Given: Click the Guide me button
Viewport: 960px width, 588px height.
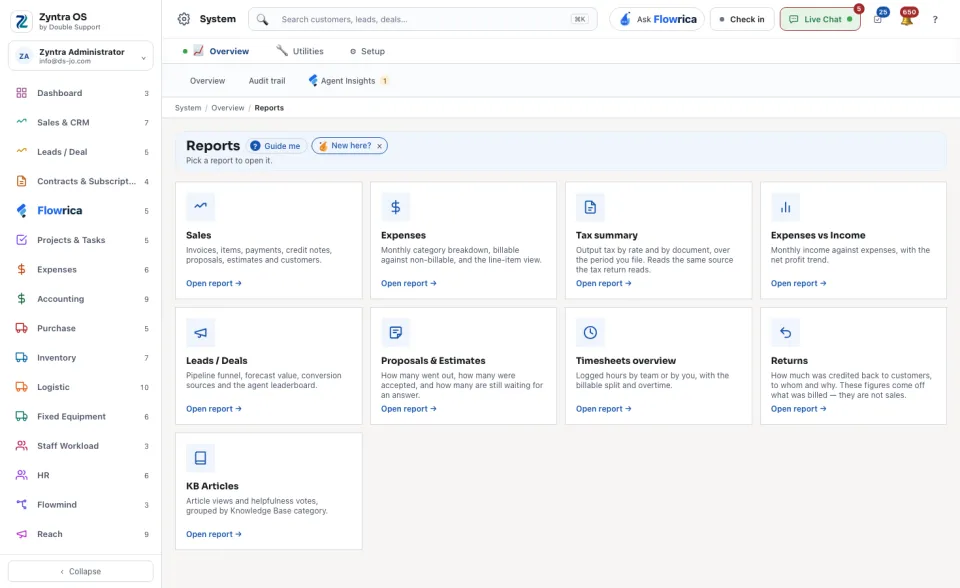Looking at the screenshot, I should (x=276, y=146).
